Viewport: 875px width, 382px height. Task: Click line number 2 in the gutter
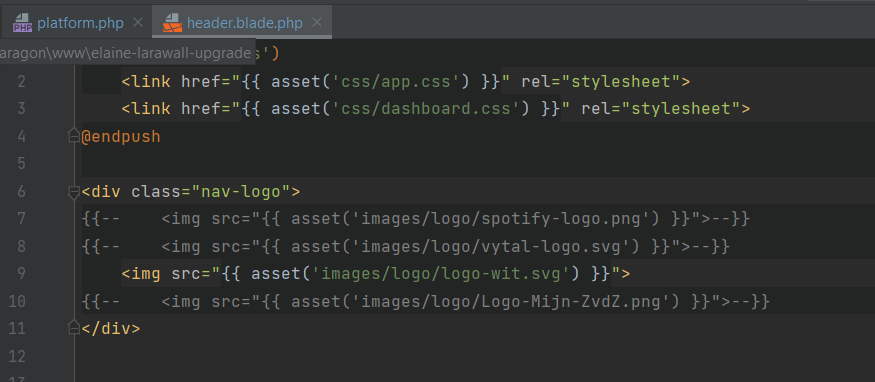click(x=21, y=82)
